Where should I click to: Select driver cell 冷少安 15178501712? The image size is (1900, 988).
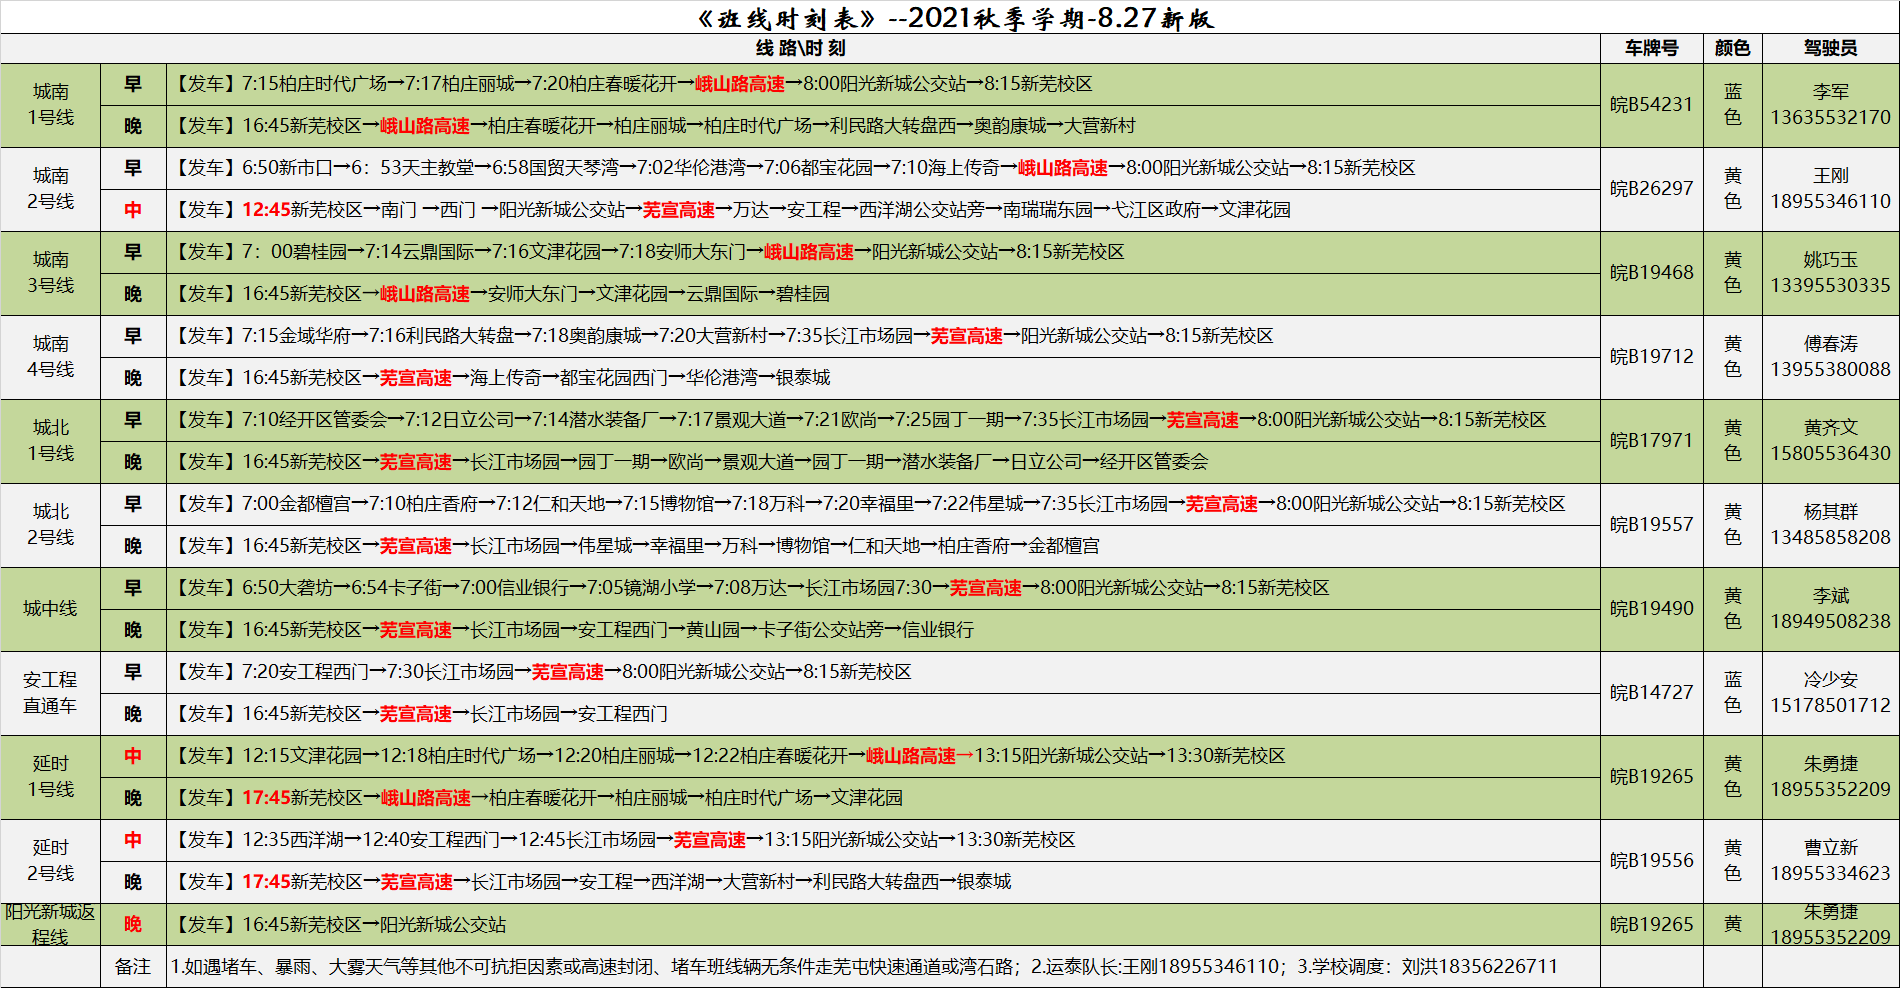pyautogui.click(x=1830, y=693)
